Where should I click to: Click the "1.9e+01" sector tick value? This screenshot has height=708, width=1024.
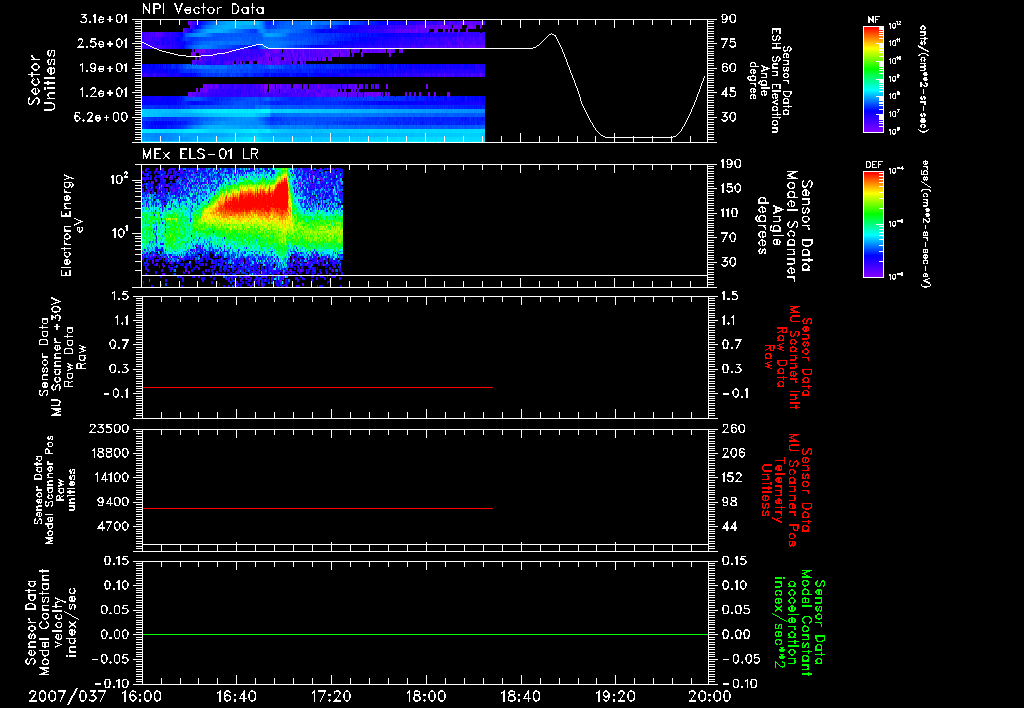(x=104, y=68)
